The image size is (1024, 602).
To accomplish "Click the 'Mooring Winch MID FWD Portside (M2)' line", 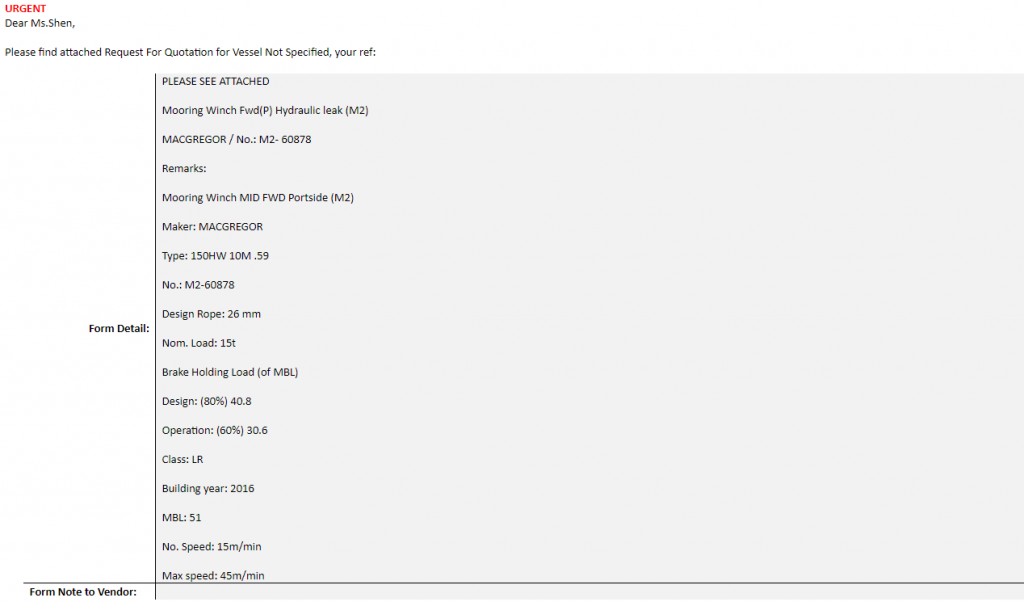I will click(257, 198).
